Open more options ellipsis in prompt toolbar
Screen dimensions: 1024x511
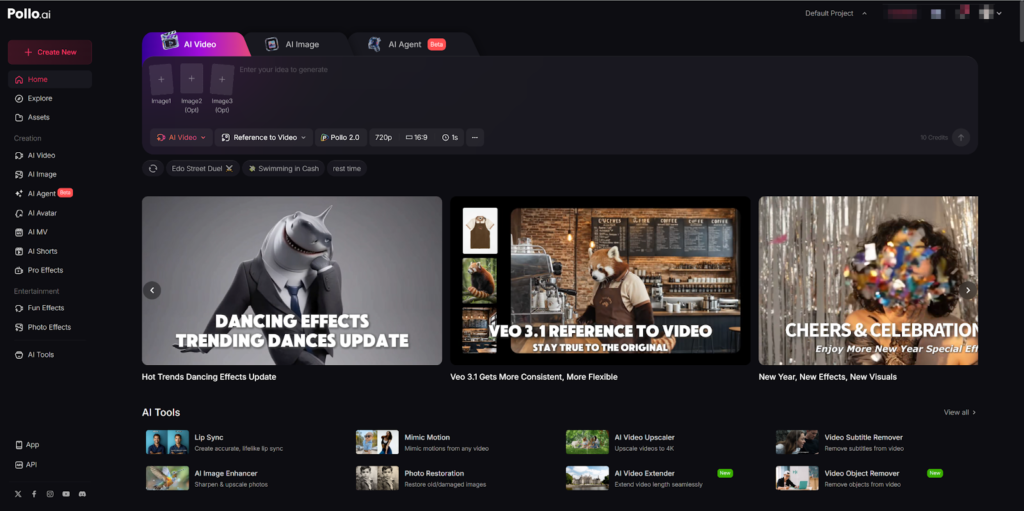coord(475,137)
